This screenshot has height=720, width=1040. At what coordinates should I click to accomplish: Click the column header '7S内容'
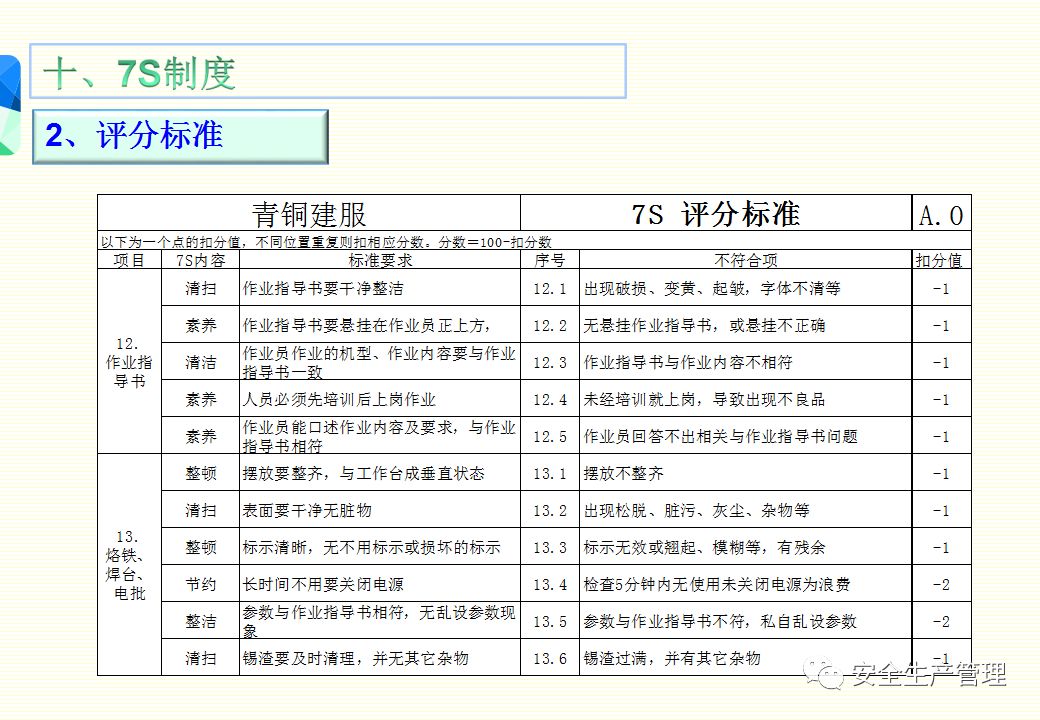200,260
